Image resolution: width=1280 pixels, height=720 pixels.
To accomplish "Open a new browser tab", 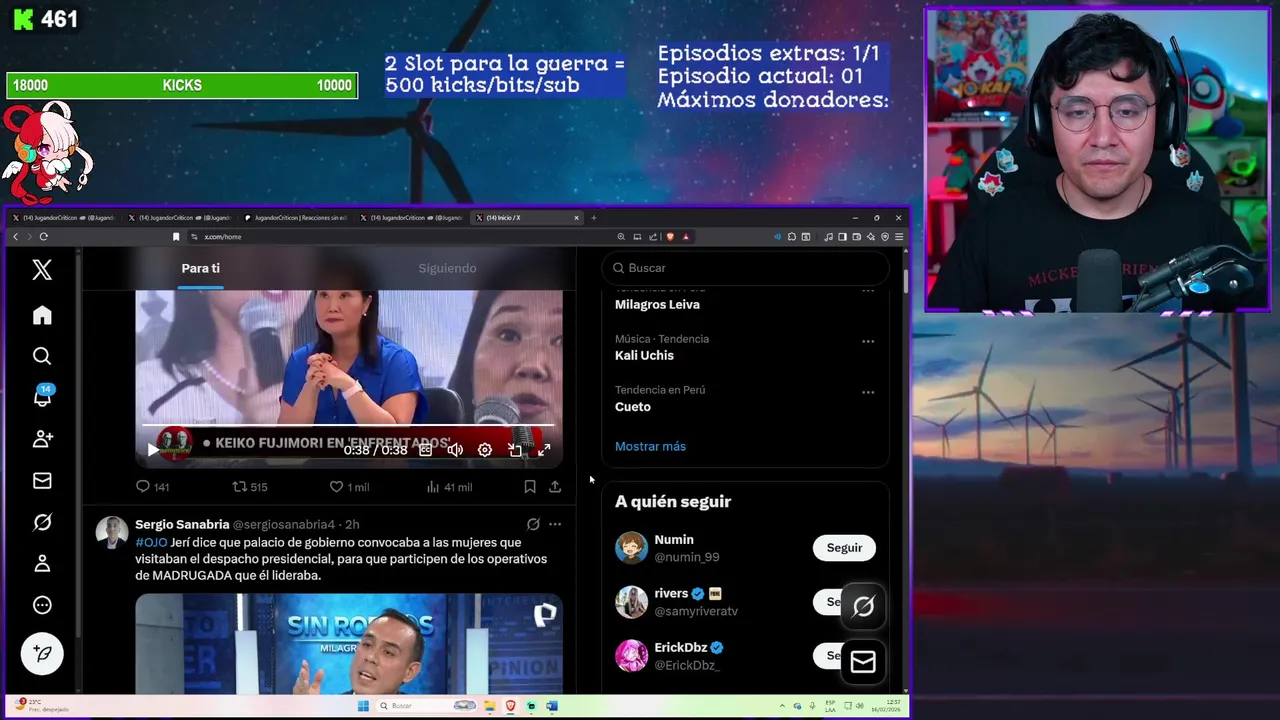I will tap(593, 217).
